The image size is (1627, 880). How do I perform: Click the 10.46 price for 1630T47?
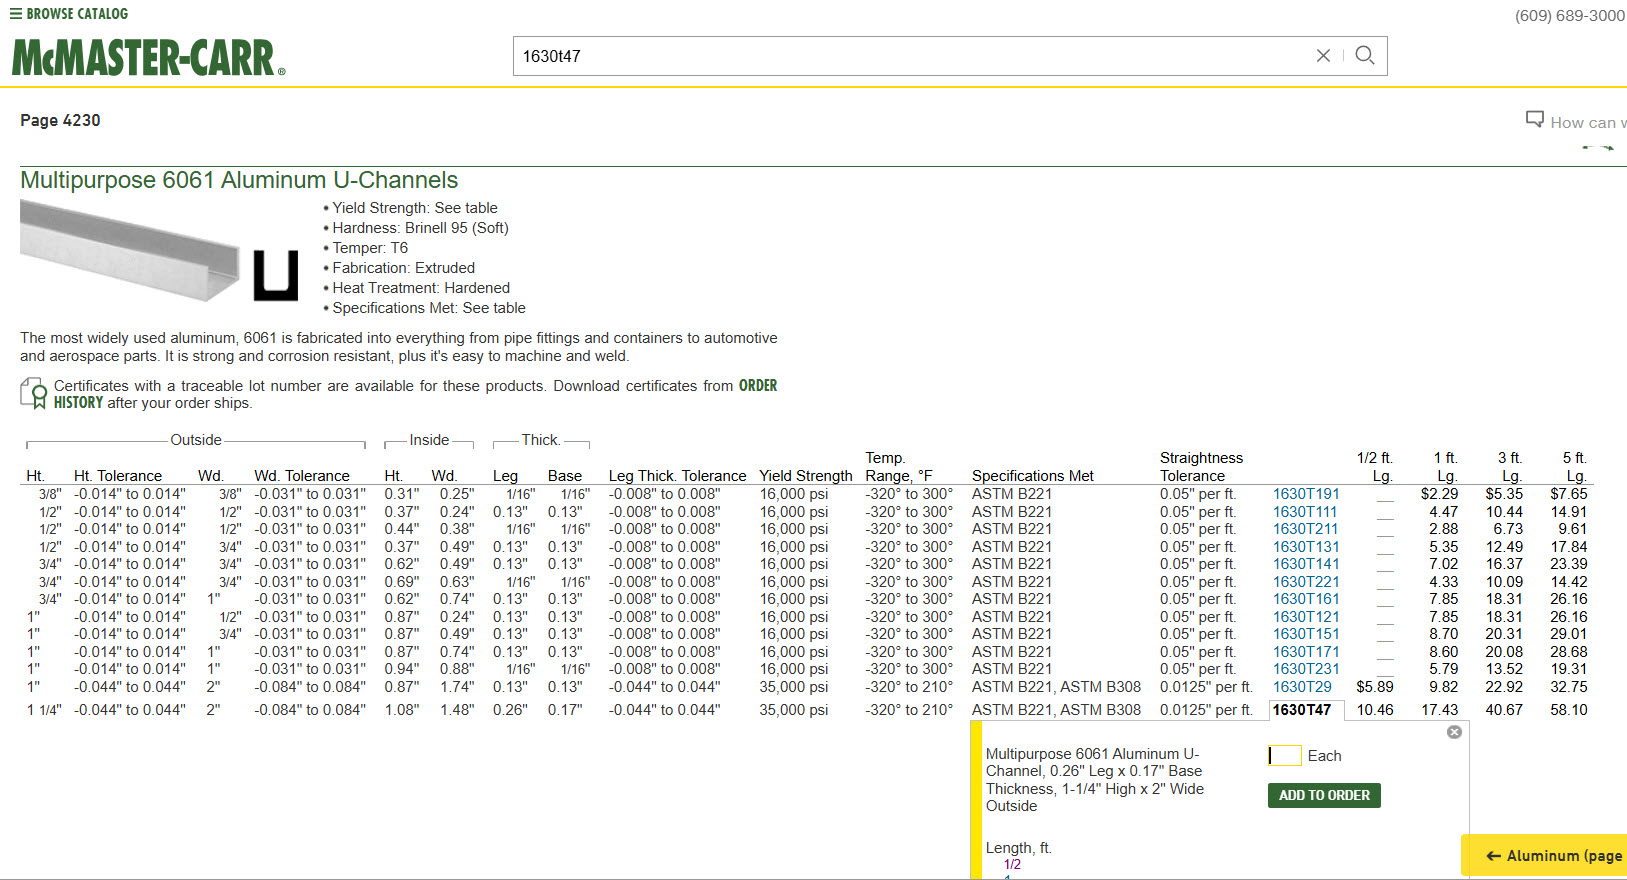pyautogui.click(x=1375, y=710)
